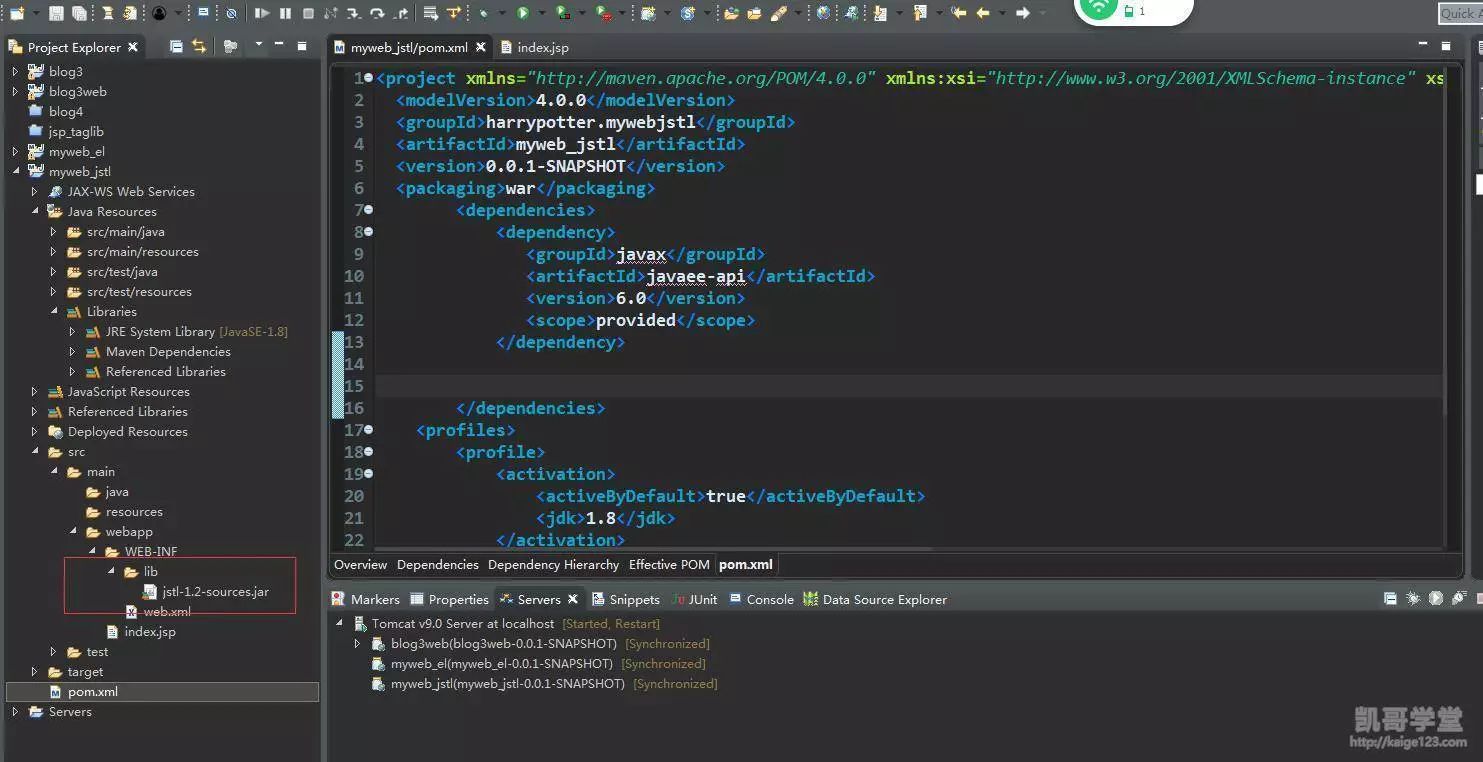The image size is (1483, 762).
Task: Expand the myweb_el project node
Action: pyautogui.click(x=15, y=151)
